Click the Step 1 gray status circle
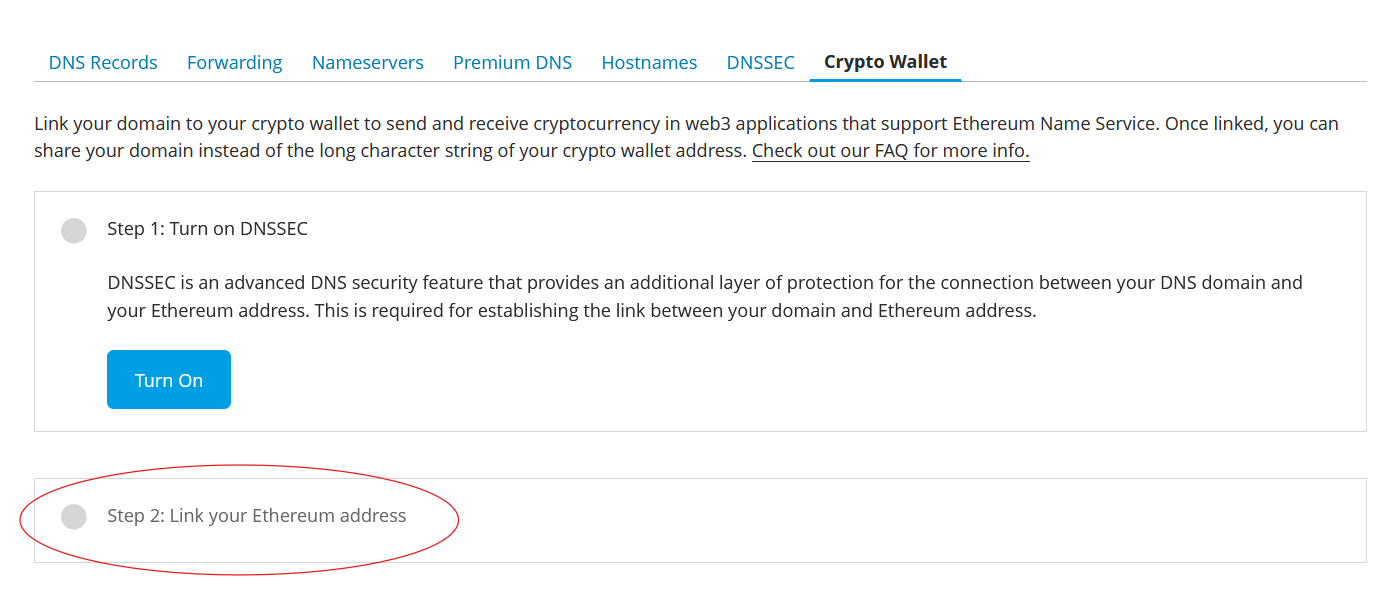Image resolution: width=1386 pixels, height=593 pixels. pos(74,230)
